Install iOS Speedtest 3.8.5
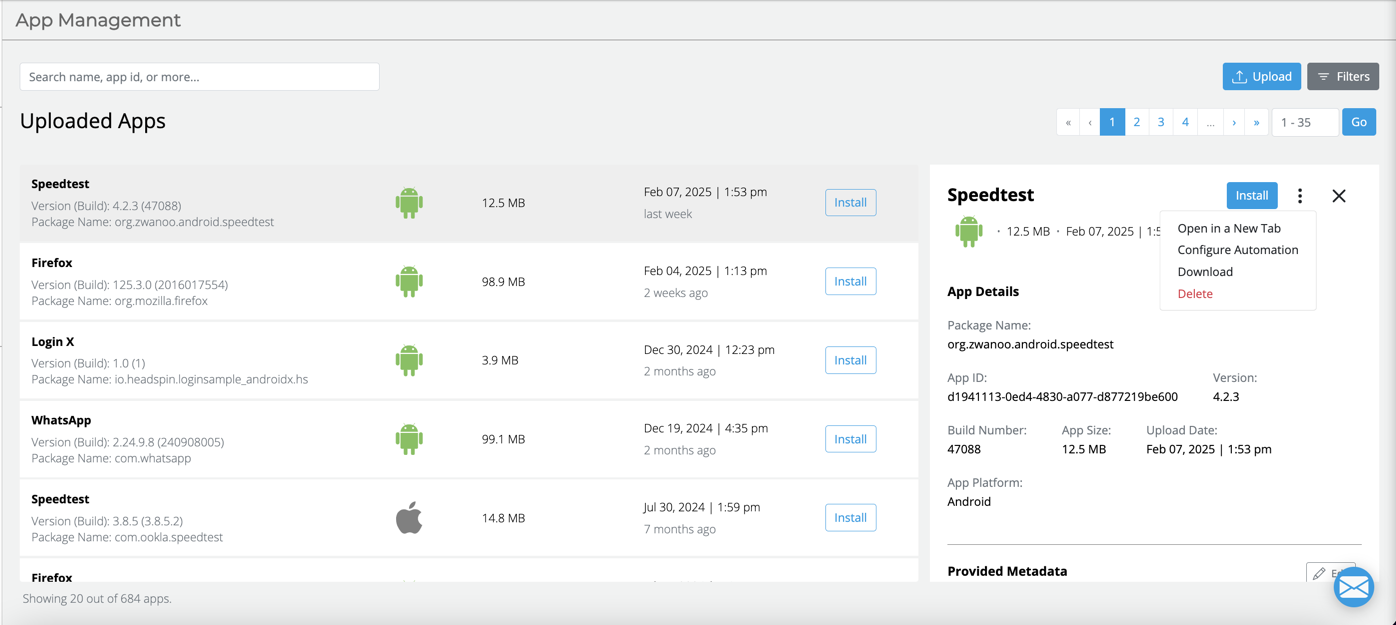Image resolution: width=1396 pixels, height=625 pixels. (x=851, y=518)
